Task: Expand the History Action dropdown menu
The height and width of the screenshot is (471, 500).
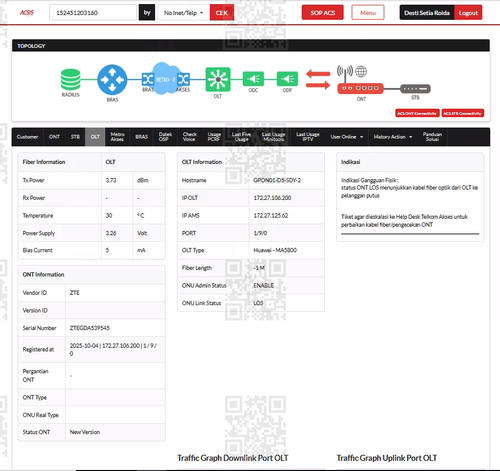Action: click(x=393, y=137)
